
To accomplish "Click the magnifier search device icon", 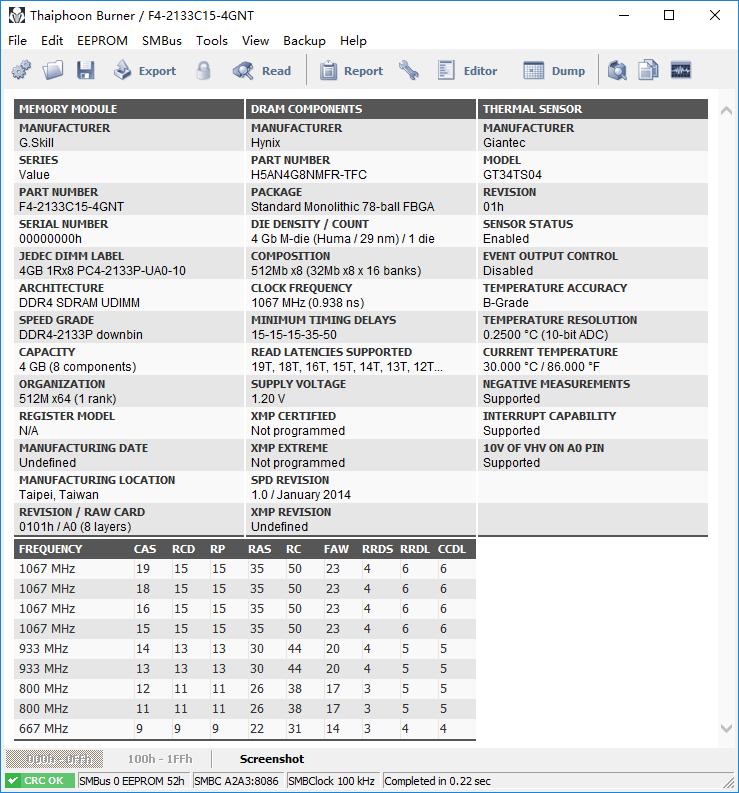I will click(617, 70).
